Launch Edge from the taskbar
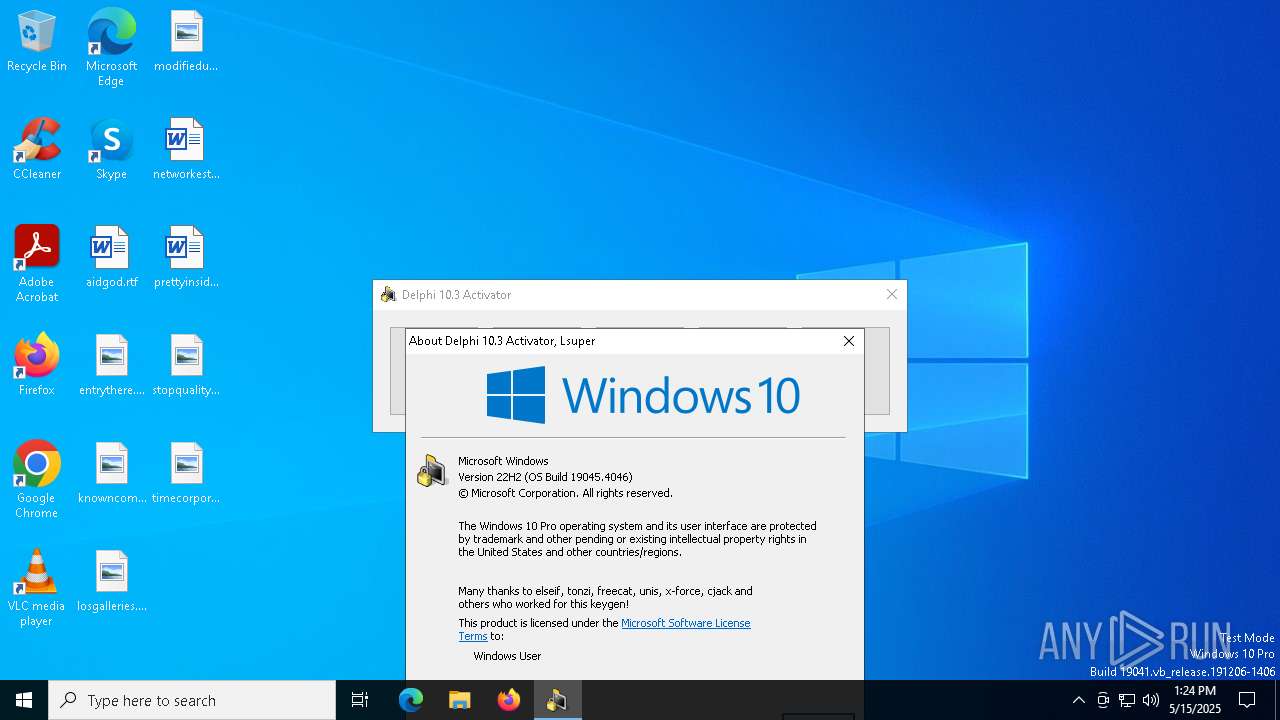This screenshot has height=720, width=1280. tap(411, 700)
